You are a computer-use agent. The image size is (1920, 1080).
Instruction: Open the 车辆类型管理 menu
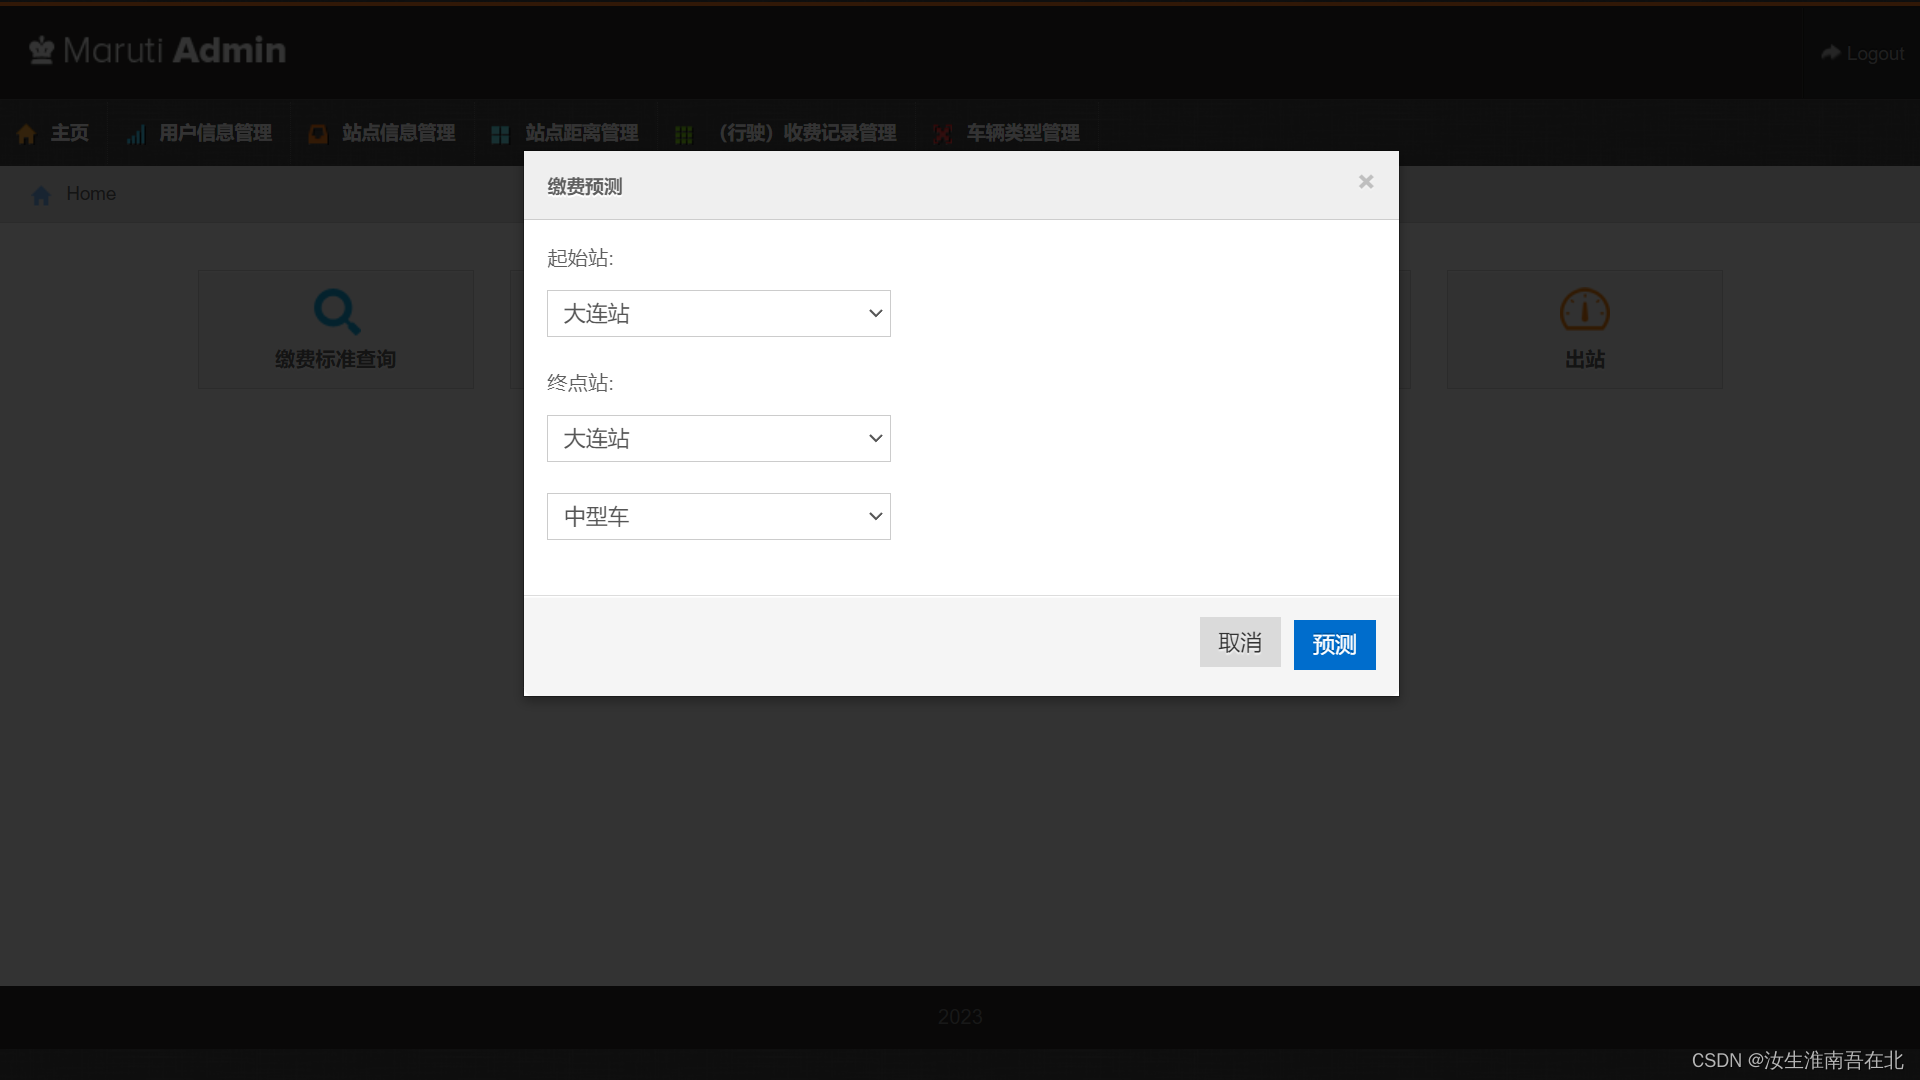1006,133
